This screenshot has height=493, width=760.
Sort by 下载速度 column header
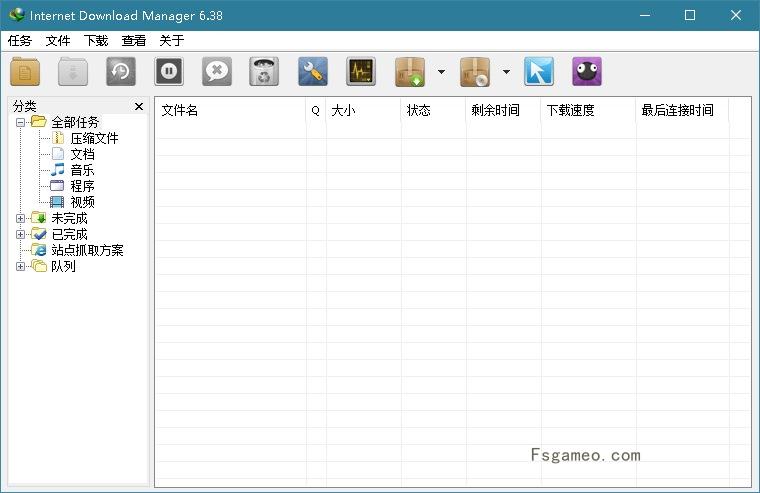click(x=588, y=111)
